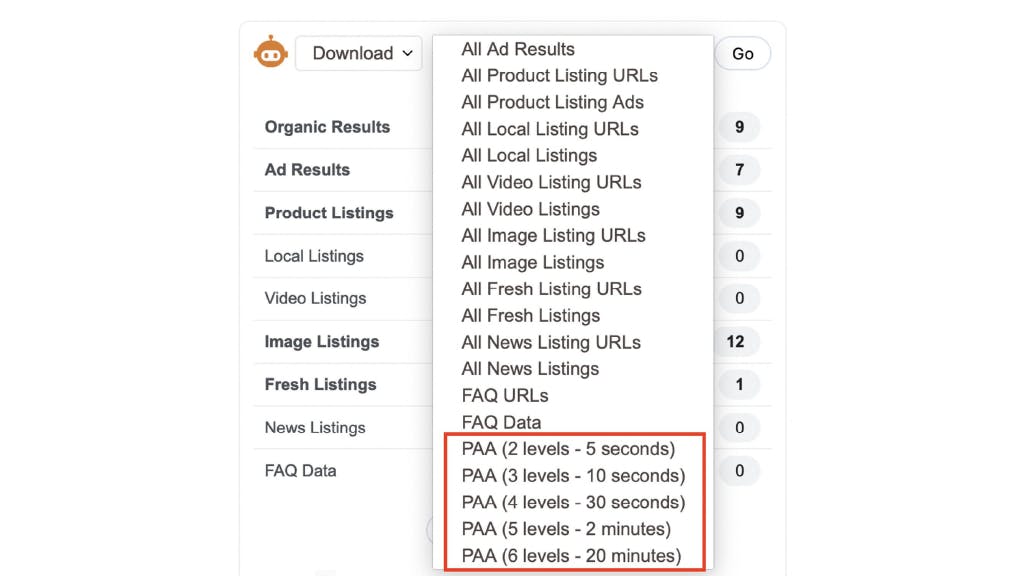Select PAA 6 levels 20 minutes

point(571,556)
